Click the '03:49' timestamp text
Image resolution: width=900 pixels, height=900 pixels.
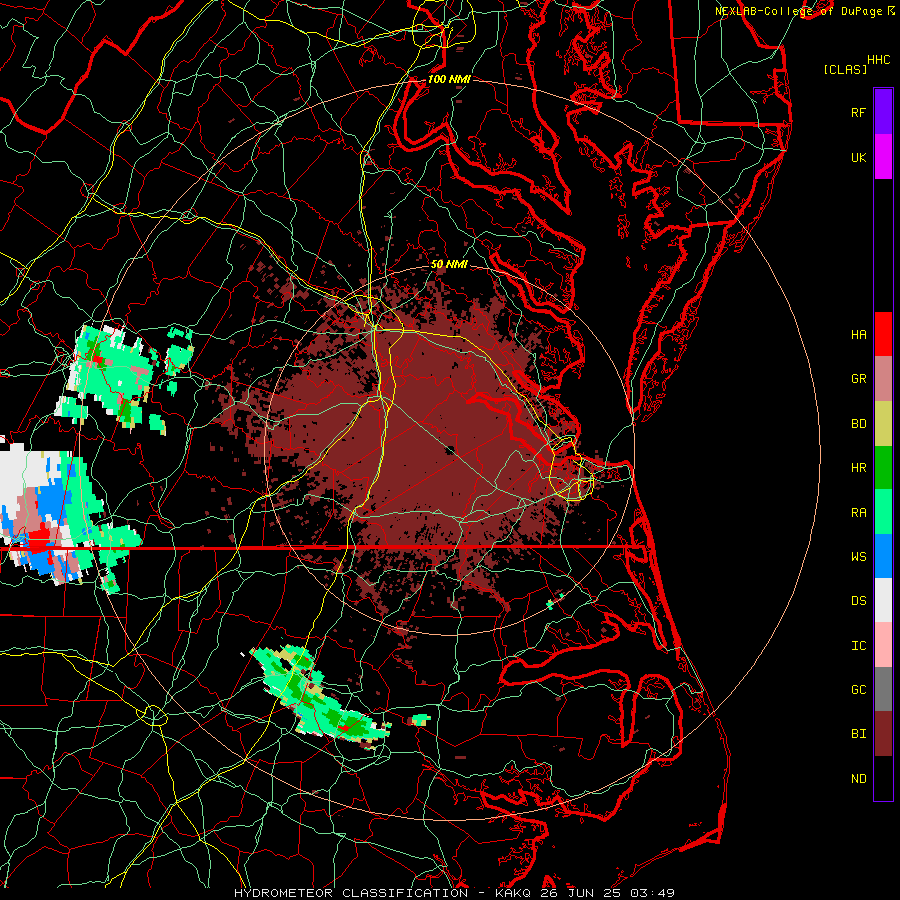point(652,893)
